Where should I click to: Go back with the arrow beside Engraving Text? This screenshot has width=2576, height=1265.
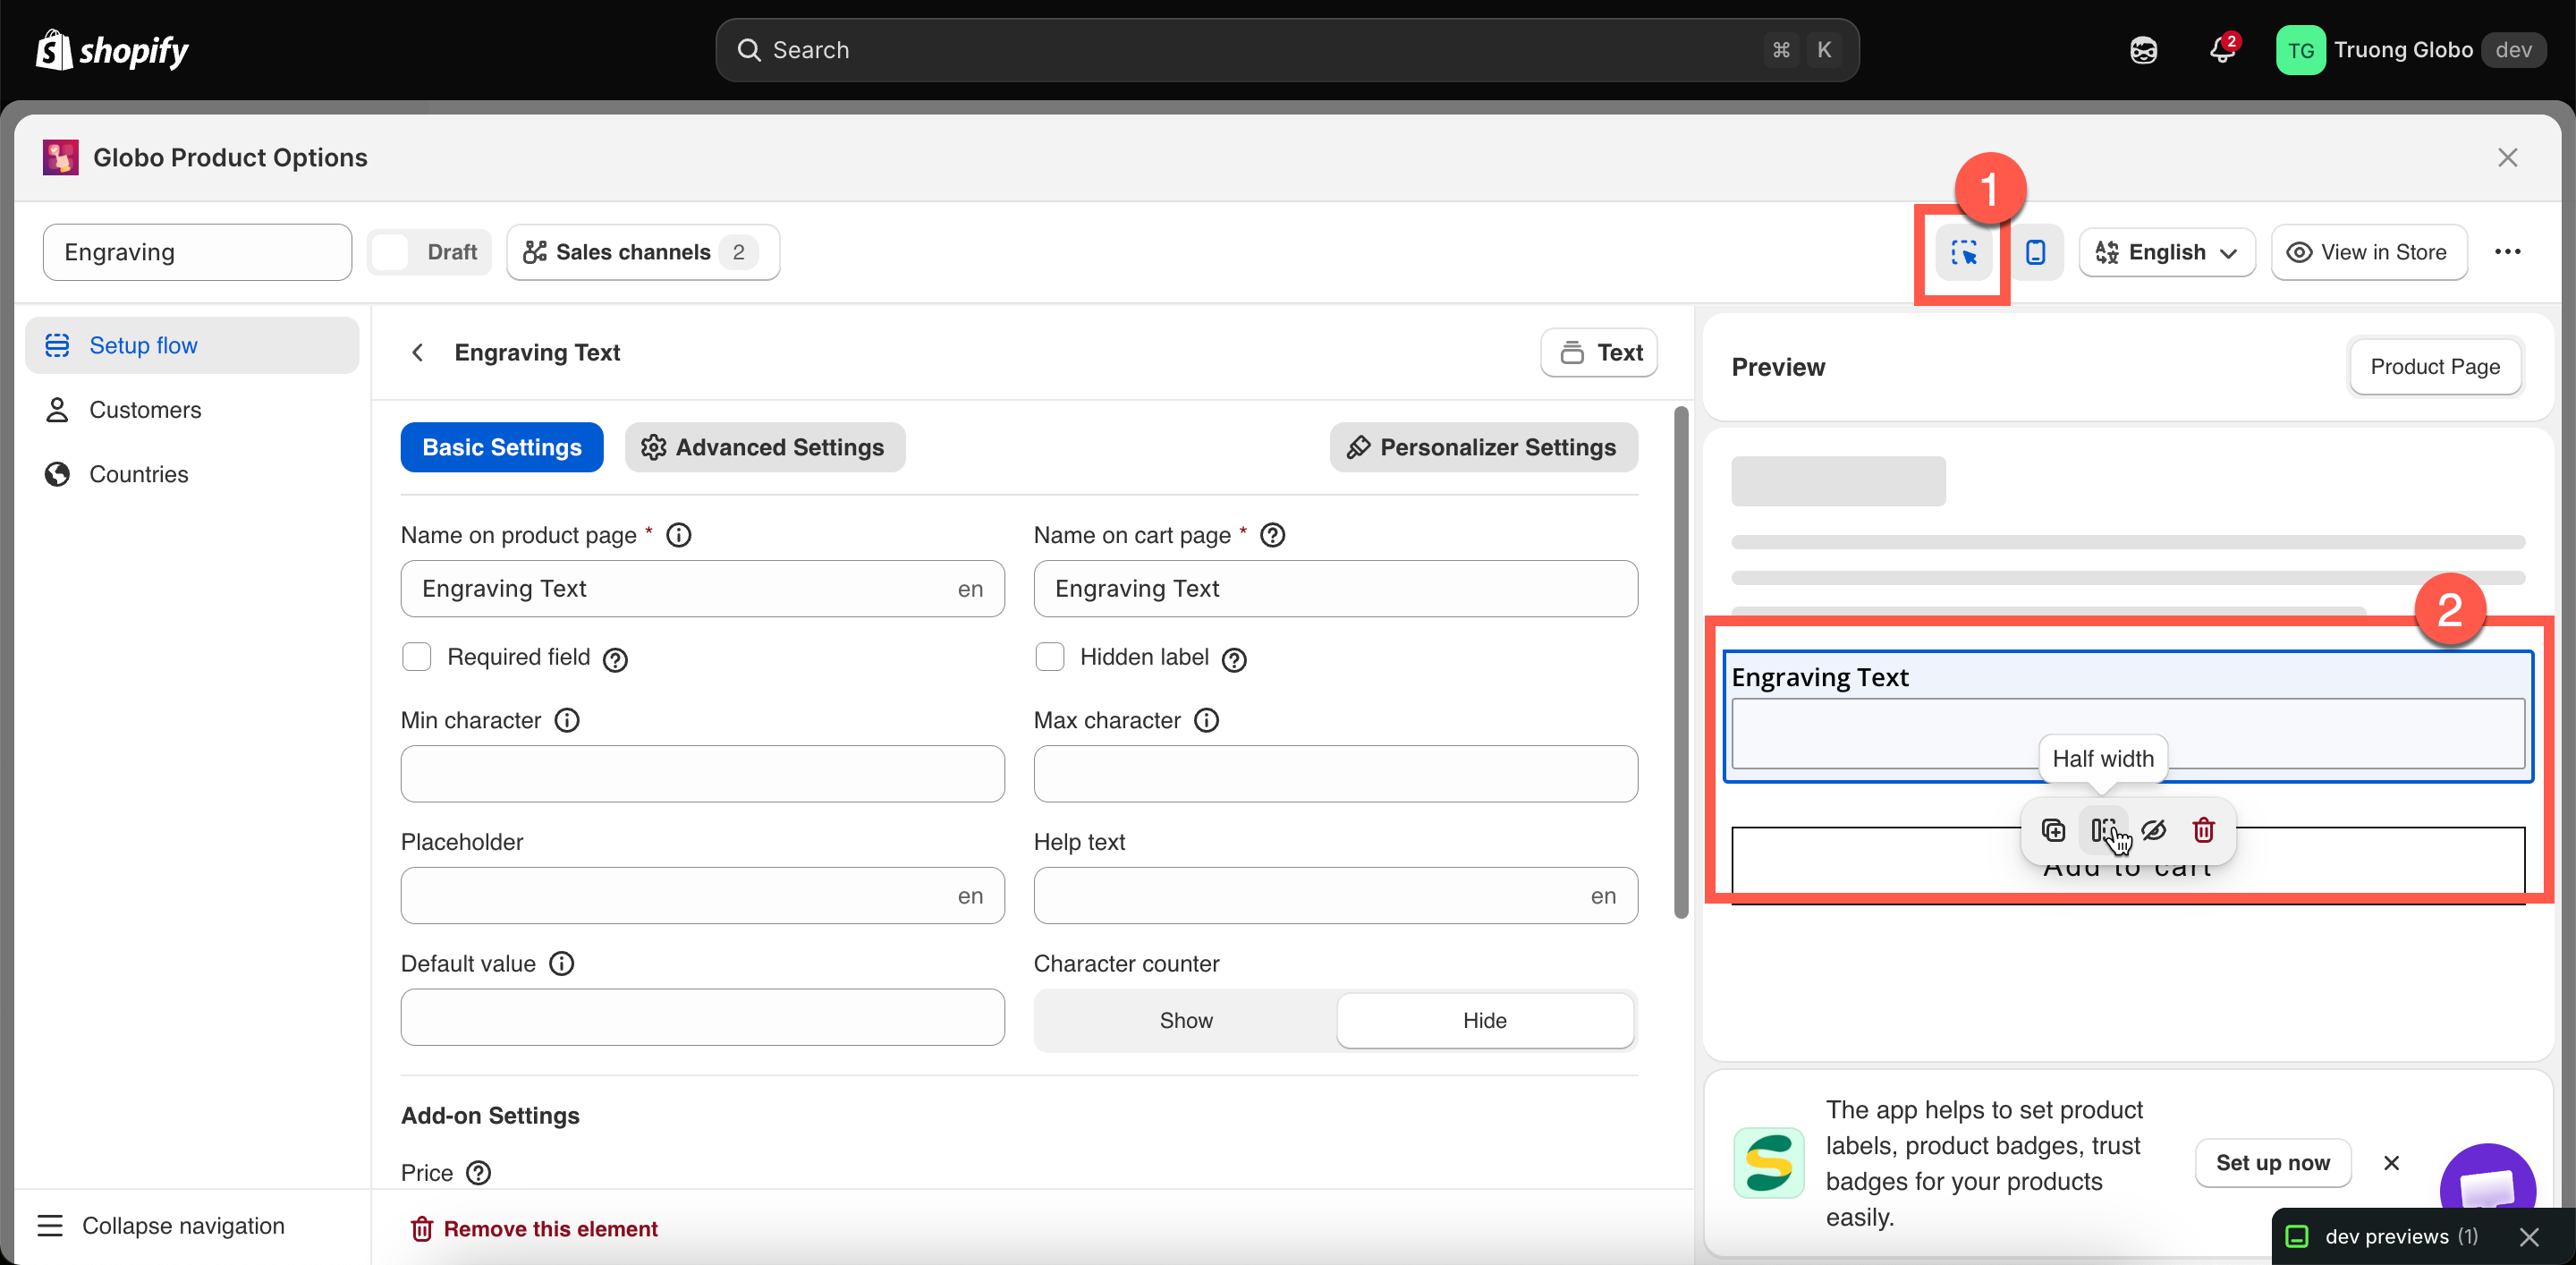click(x=418, y=352)
